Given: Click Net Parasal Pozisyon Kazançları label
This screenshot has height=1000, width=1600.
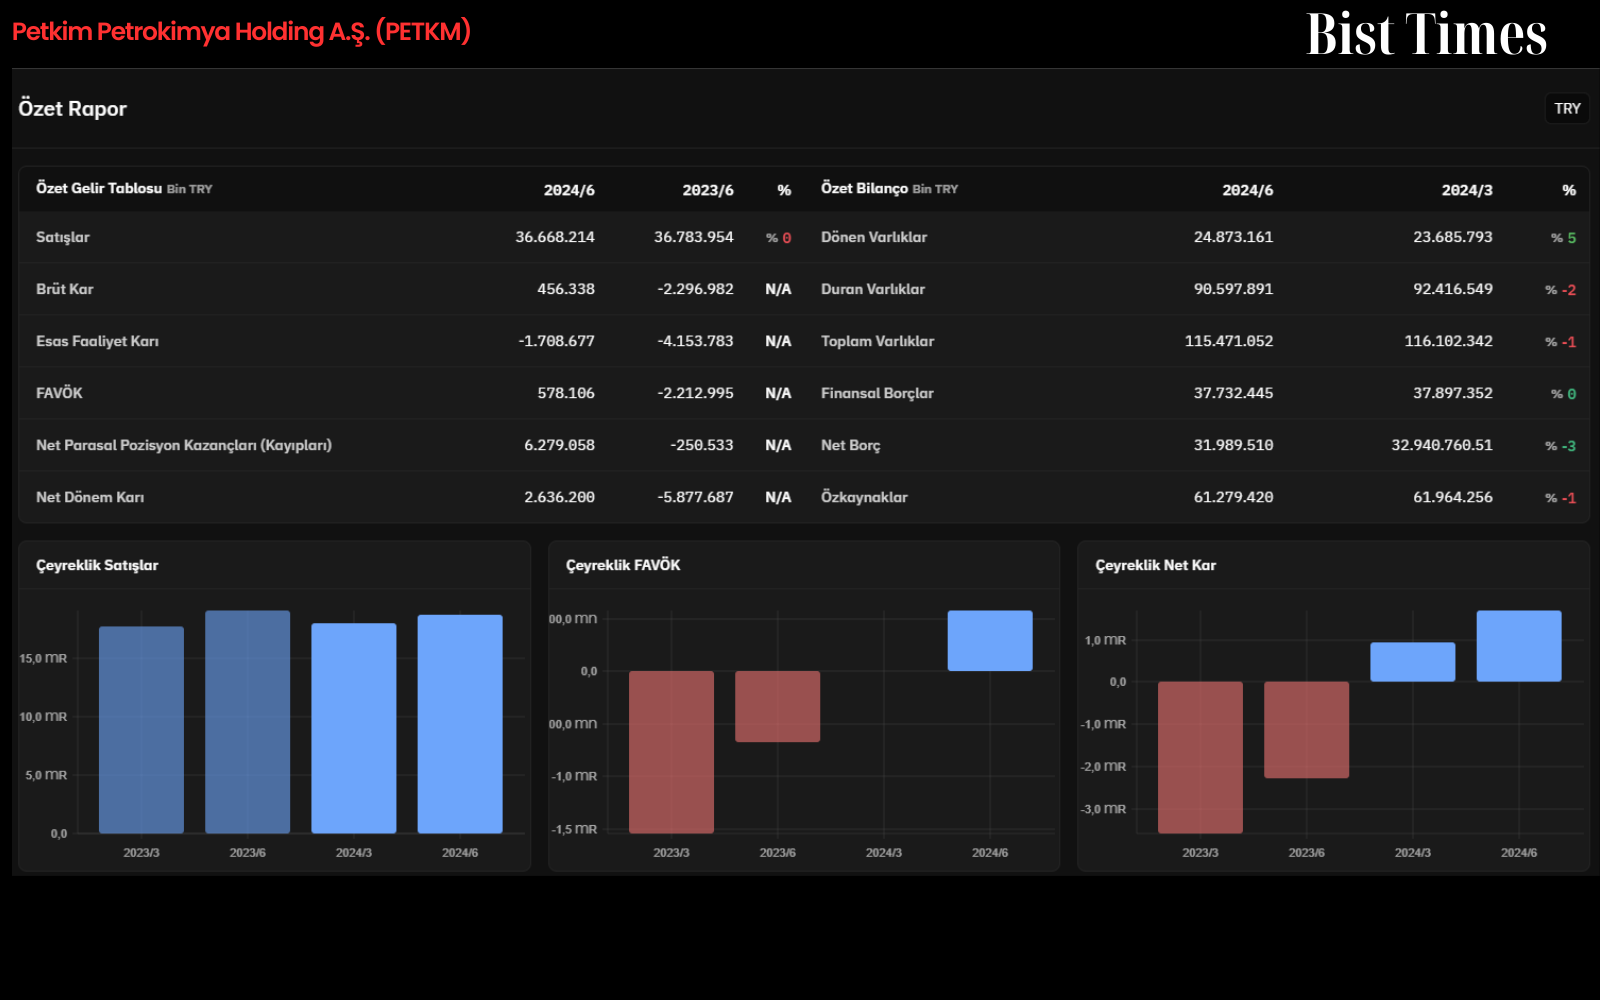Looking at the screenshot, I should [x=184, y=445].
